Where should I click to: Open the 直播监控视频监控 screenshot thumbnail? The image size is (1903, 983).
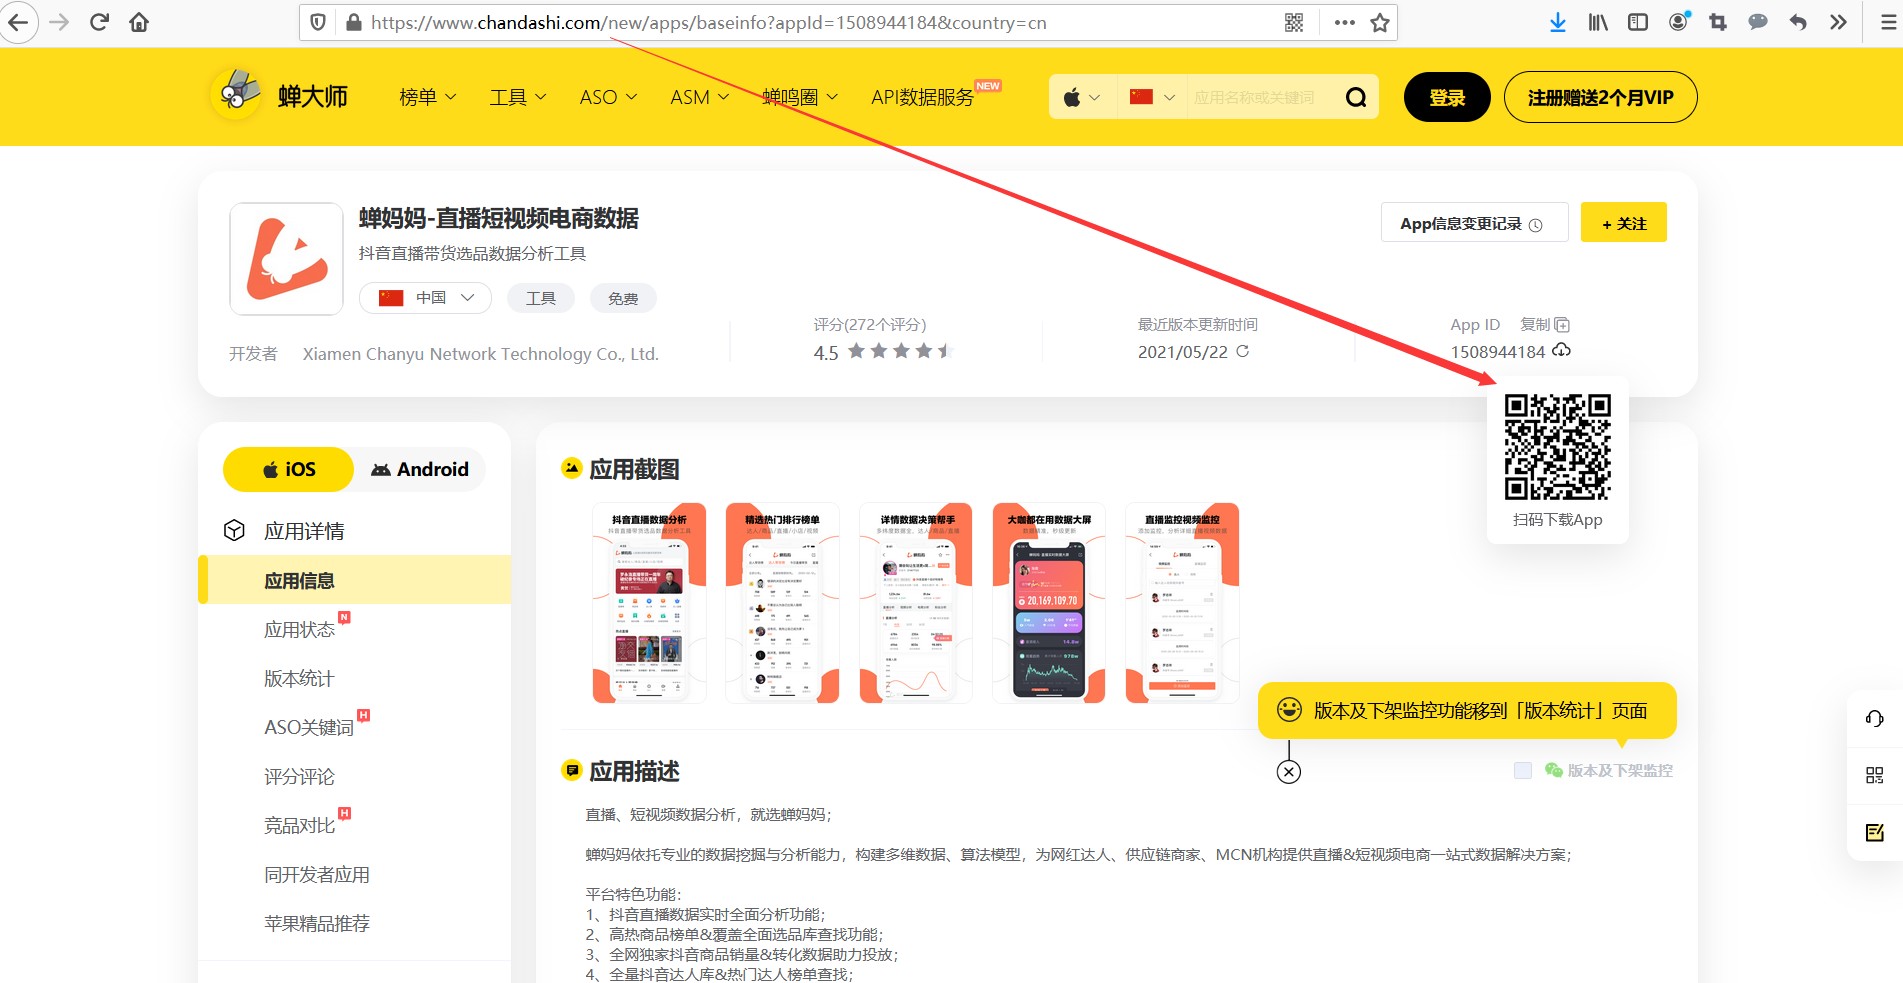1182,603
